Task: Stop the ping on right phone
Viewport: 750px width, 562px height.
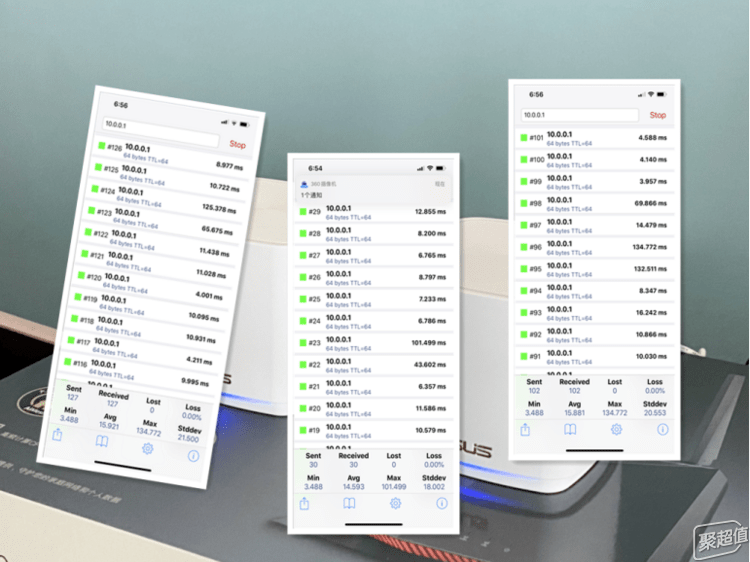Action: (x=658, y=115)
